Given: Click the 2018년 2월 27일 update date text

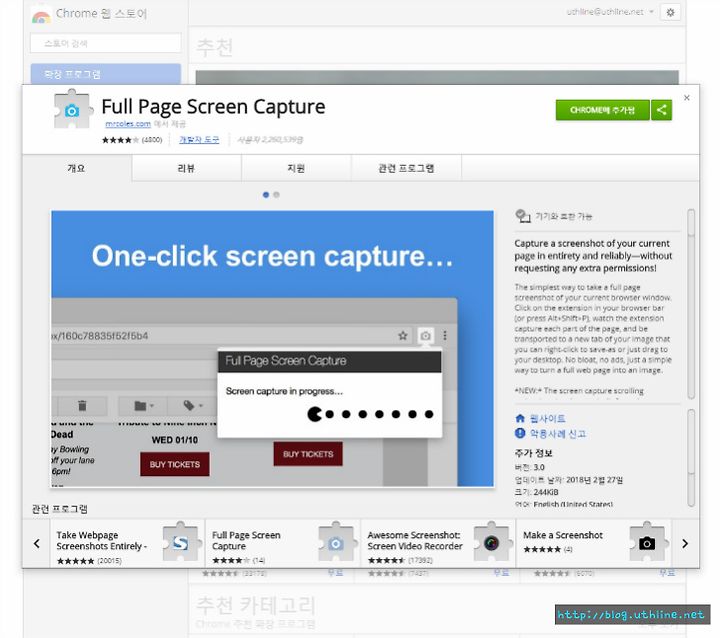Looking at the screenshot, I should coord(594,480).
